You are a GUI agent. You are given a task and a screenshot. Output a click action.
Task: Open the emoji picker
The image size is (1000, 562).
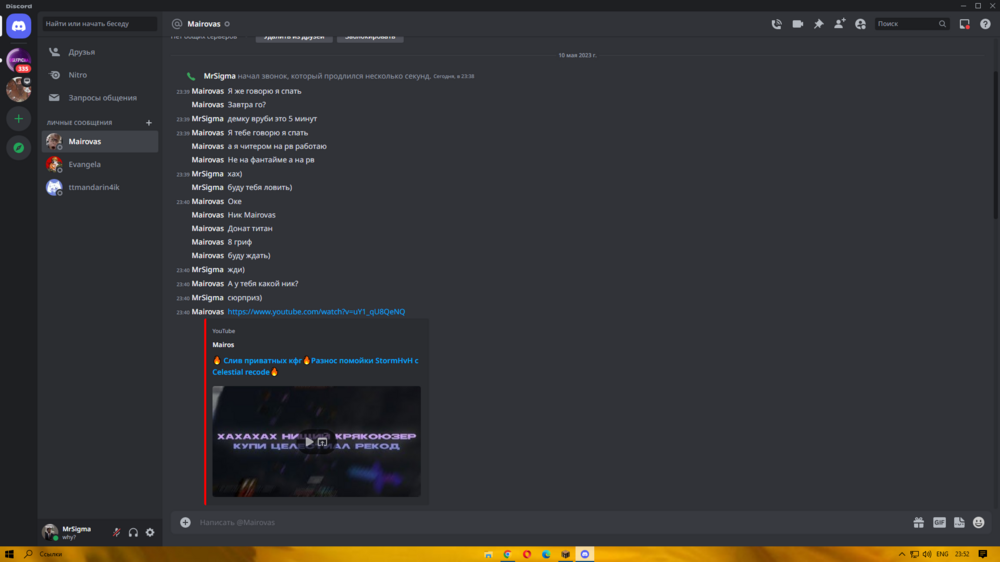click(x=978, y=522)
